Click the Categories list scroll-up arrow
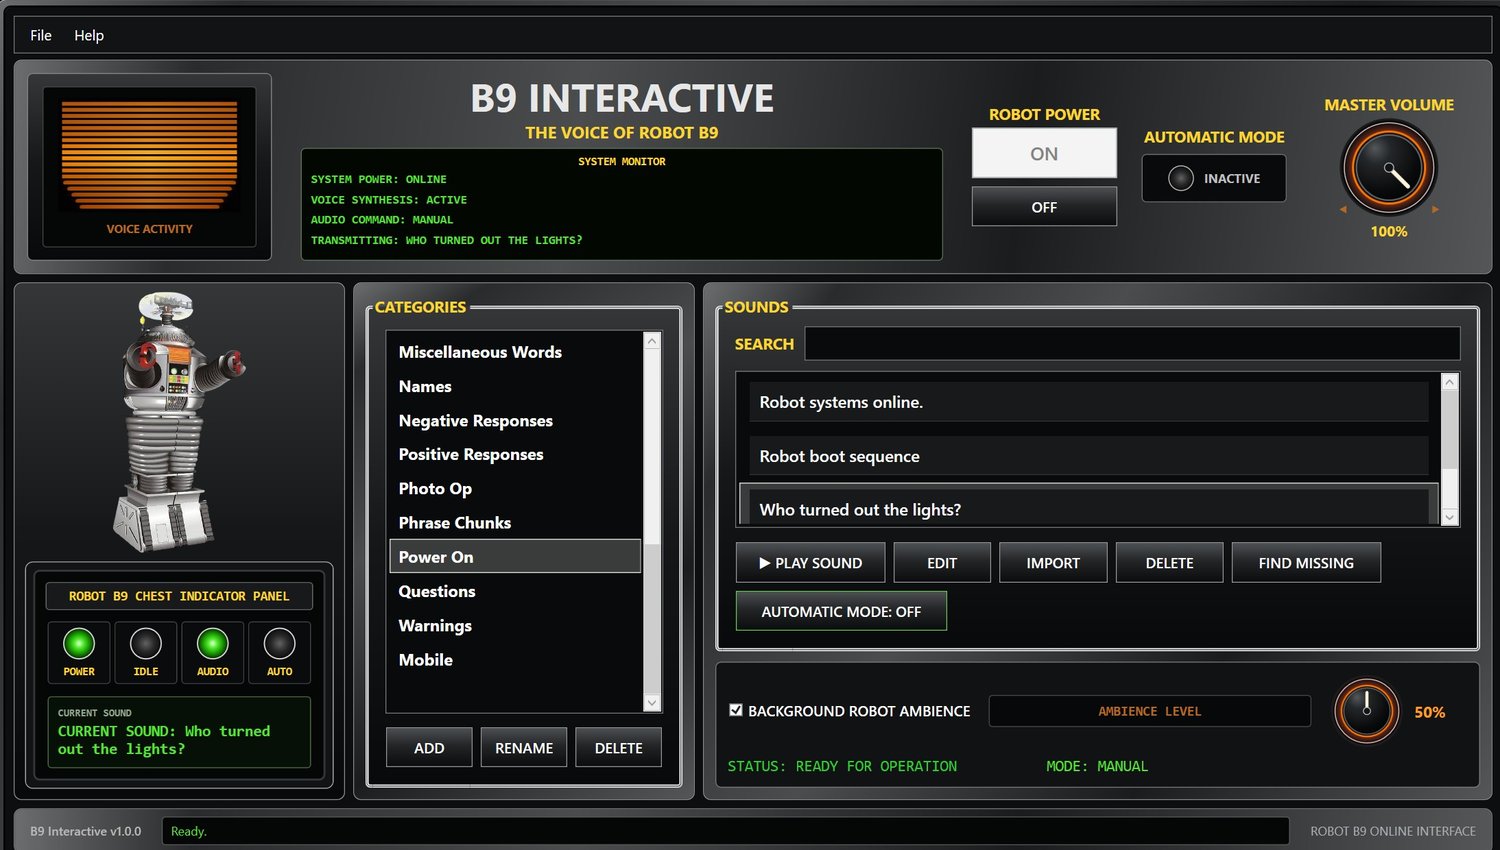Image resolution: width=1500 pixels, height=850 pixels. click(652, 341)
